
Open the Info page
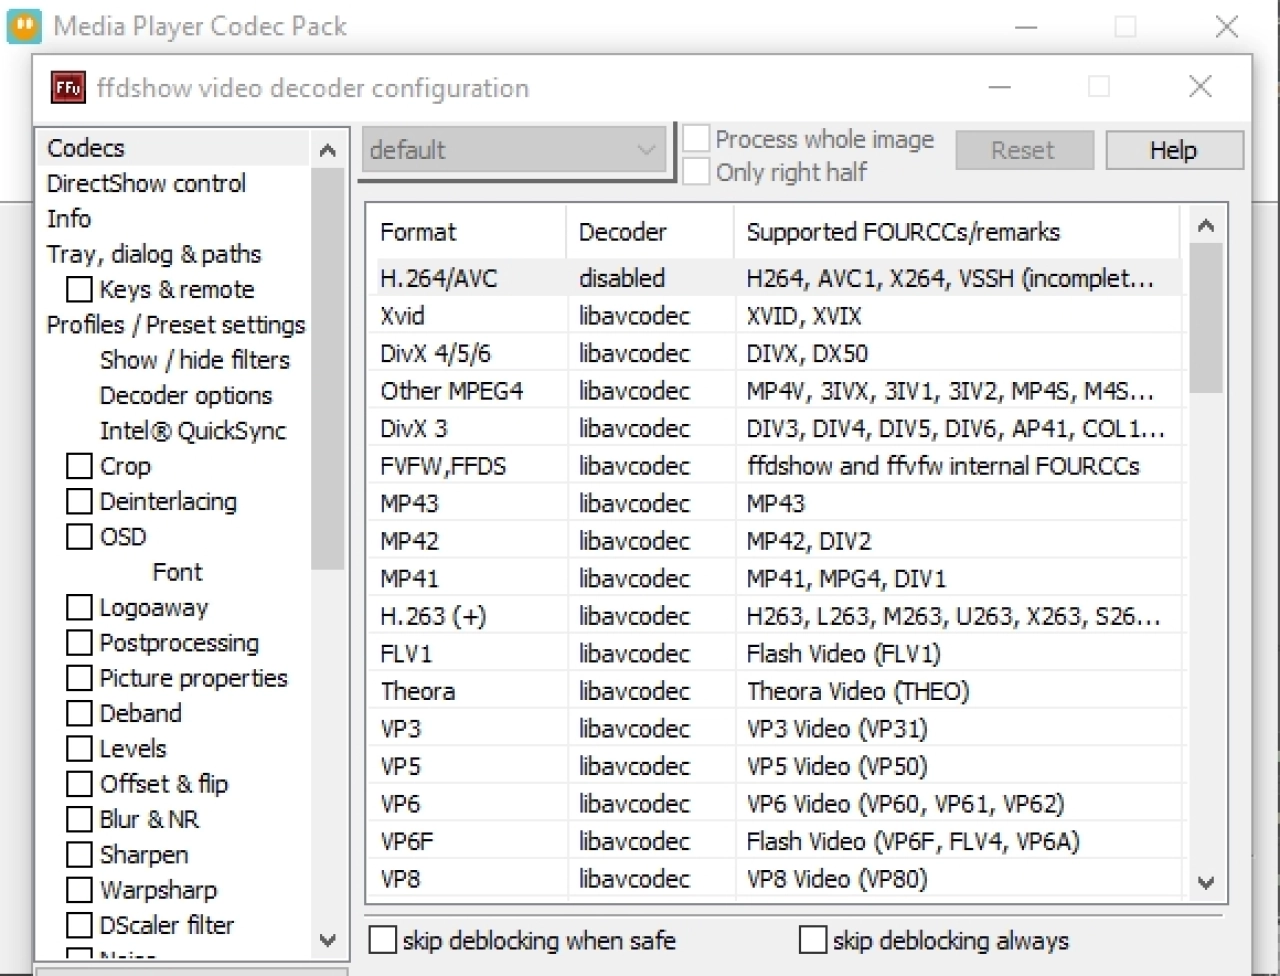(68, 218)
